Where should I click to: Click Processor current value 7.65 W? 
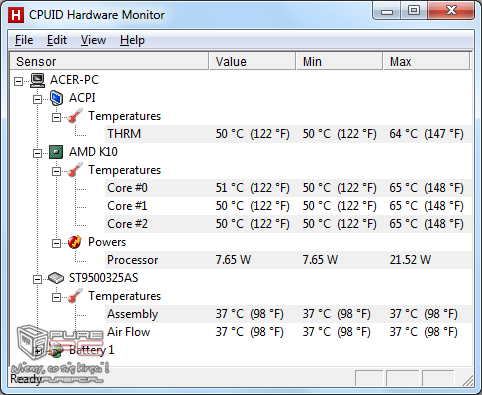click(x=233, y=260)
